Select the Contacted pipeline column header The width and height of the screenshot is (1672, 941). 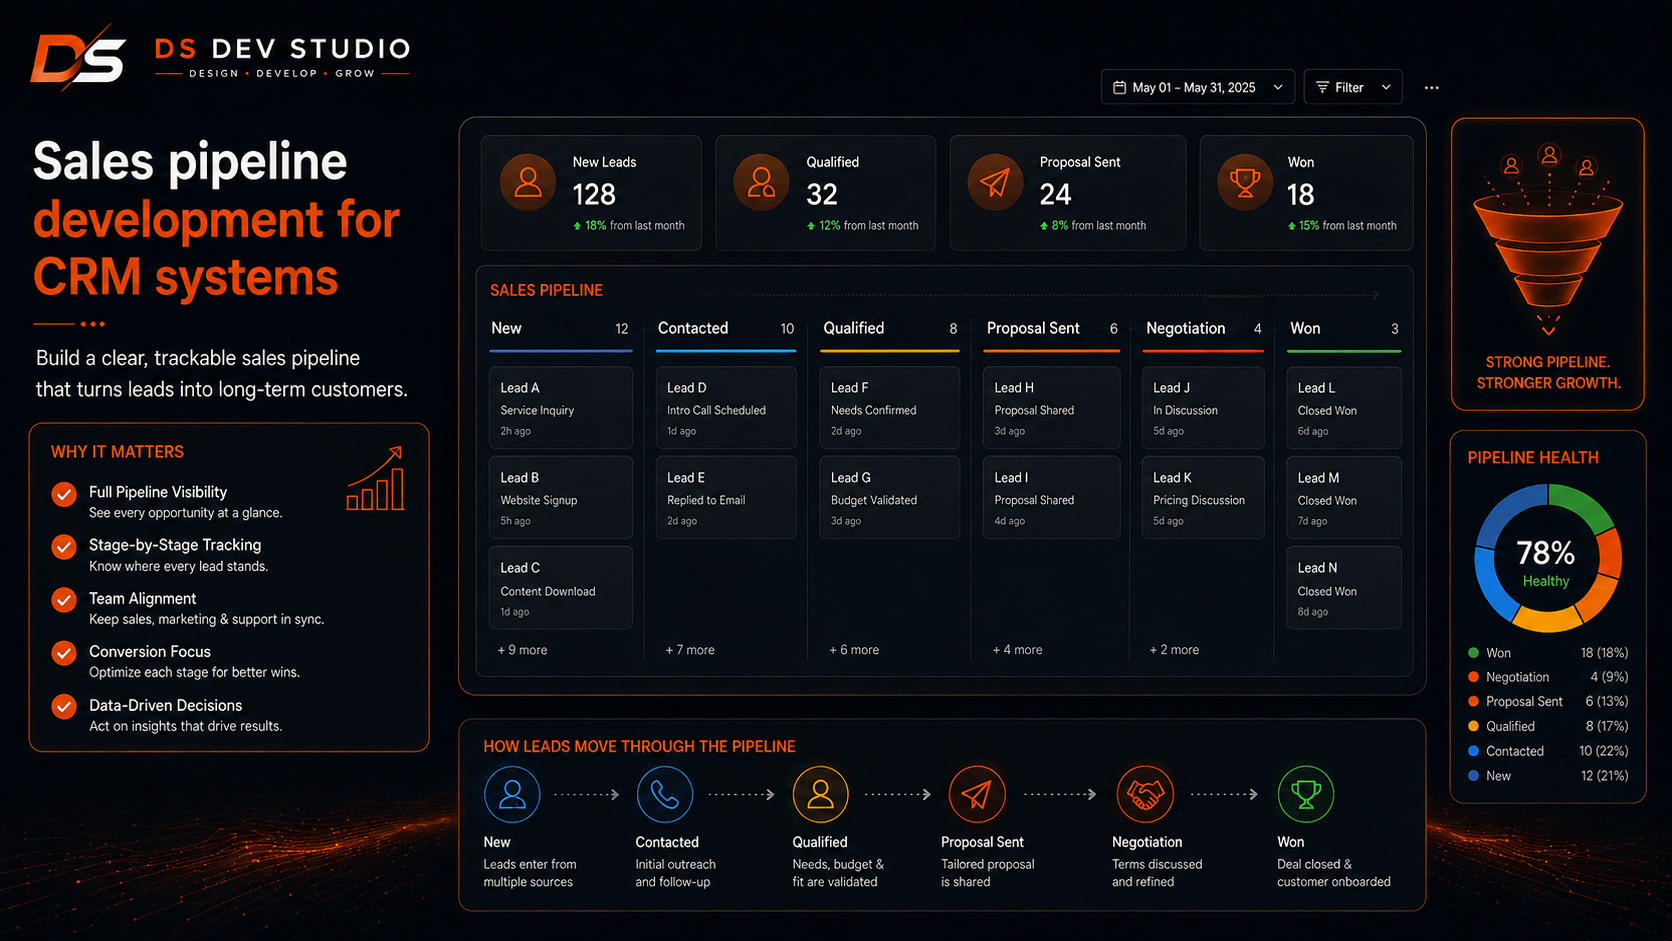coord(726,329)
